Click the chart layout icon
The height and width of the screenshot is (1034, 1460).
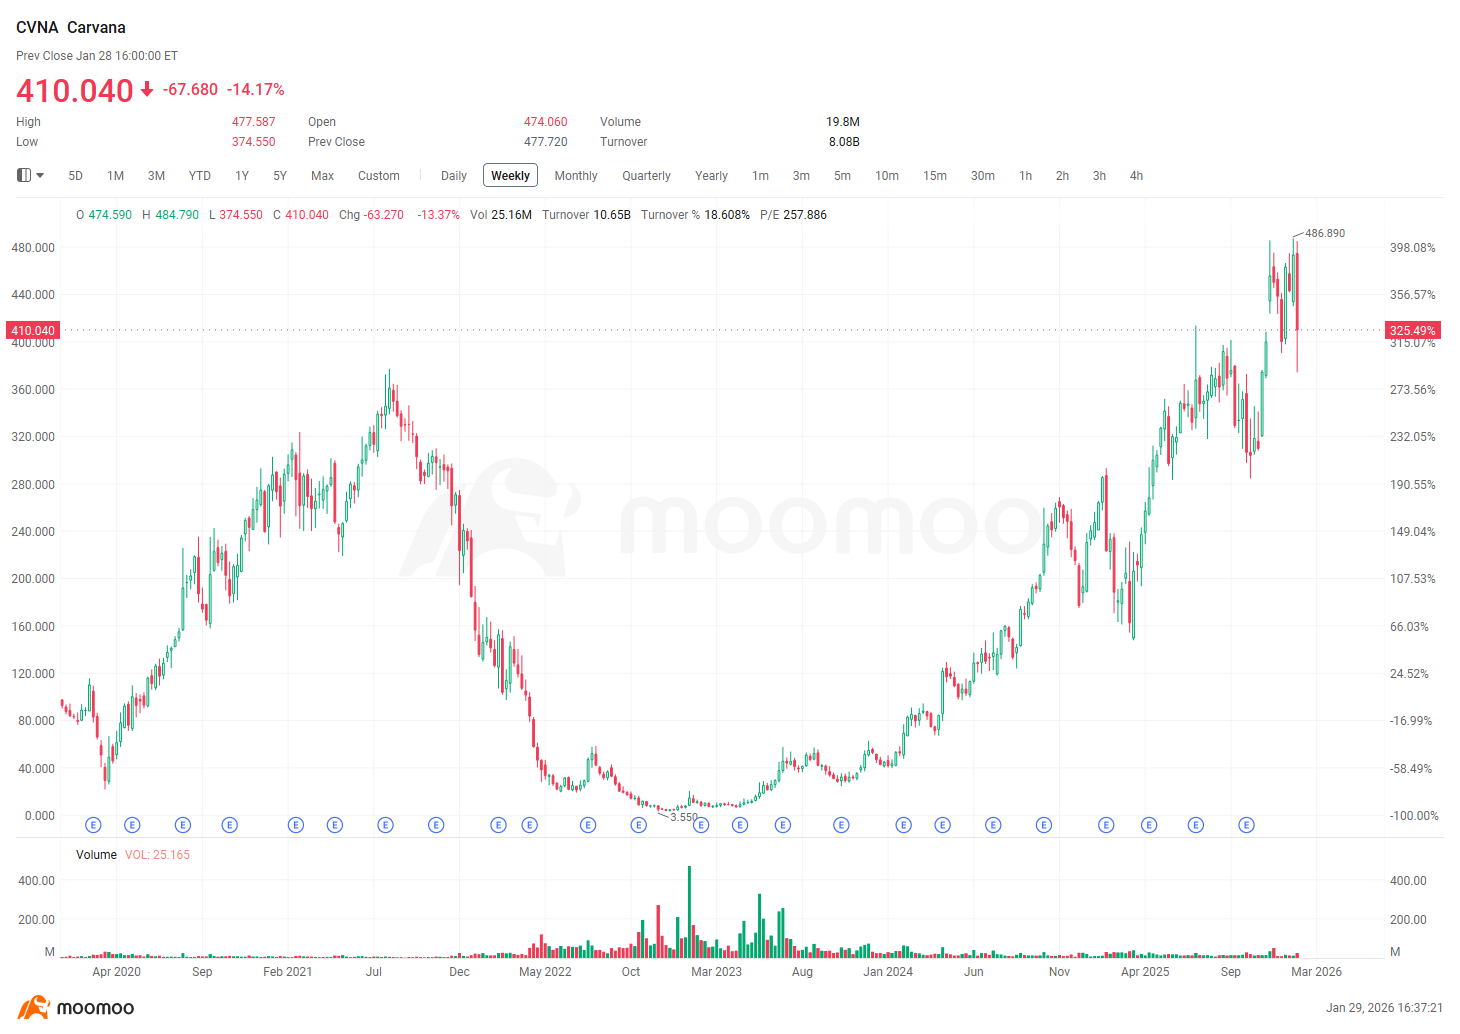(x=24, y=175)
